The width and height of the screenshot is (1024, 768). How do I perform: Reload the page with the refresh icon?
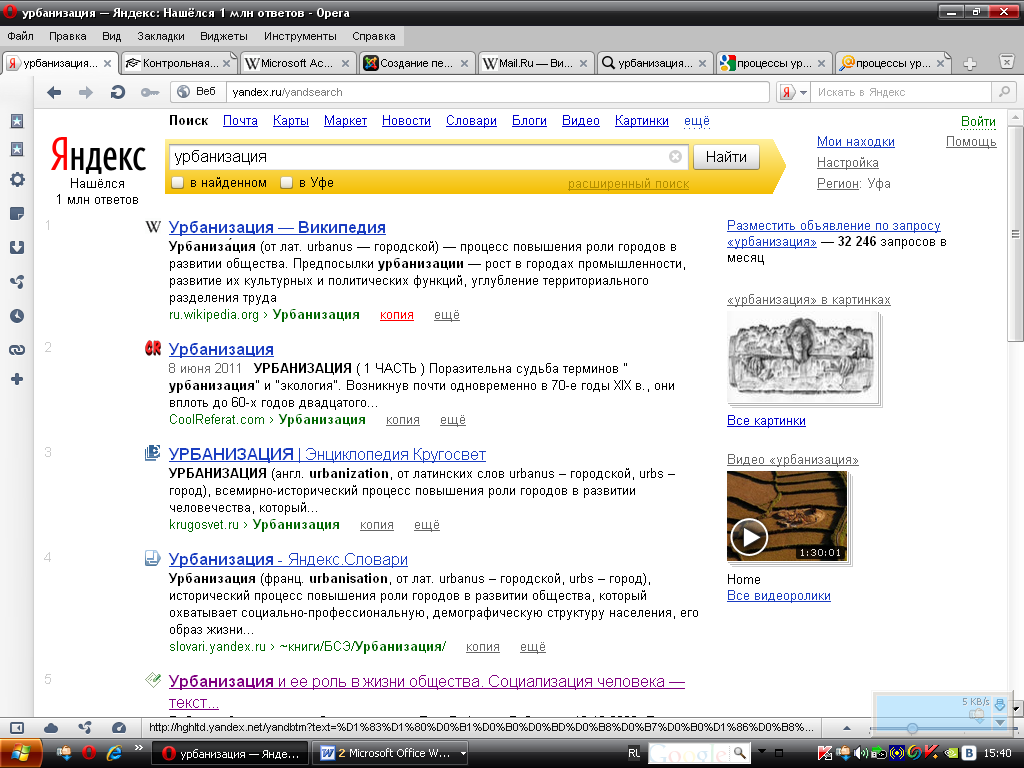click(118, 92)
